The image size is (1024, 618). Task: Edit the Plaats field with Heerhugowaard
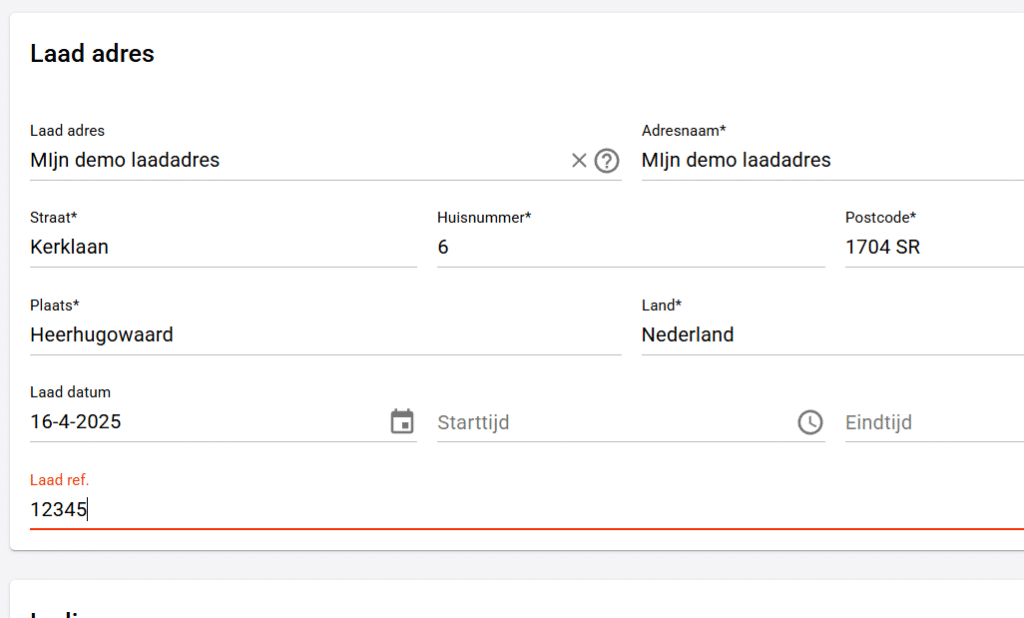[x=325, y=334]
